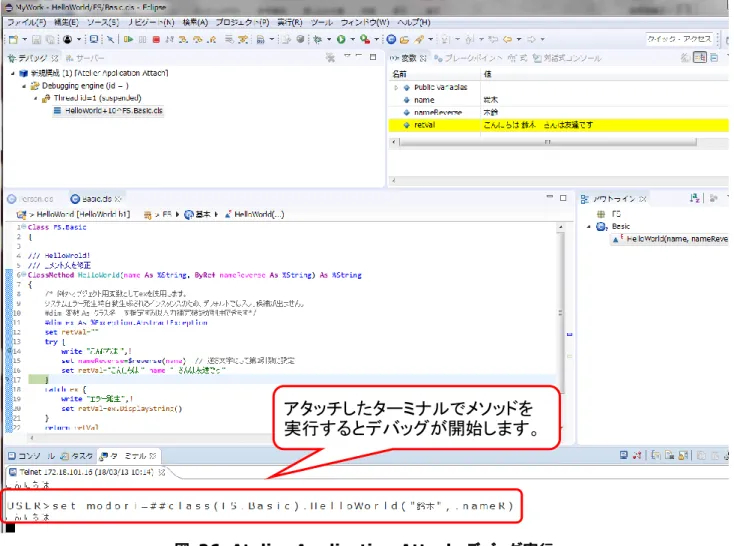Screen dimensions: 734x546
Task: Click the Back navigation arrow icon
Action: pyautogui.click(x=507, y=40)
